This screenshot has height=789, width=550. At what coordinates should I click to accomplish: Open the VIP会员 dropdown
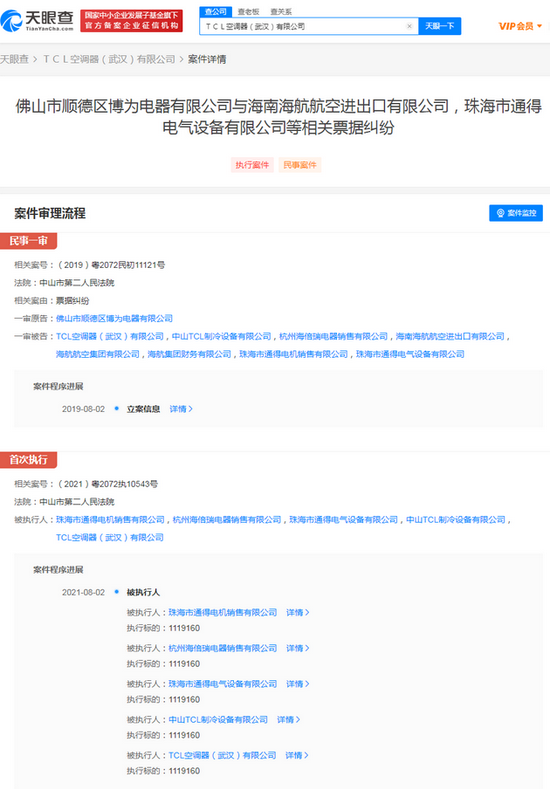click(x=520, y=26)
